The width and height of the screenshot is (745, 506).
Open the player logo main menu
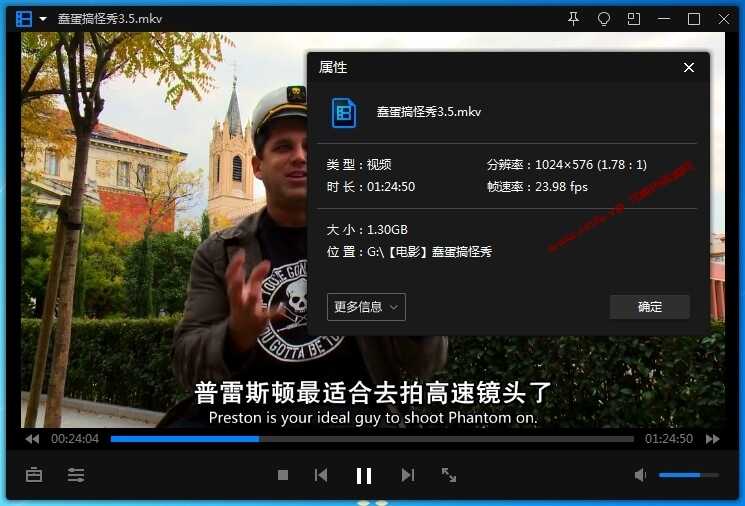coord(24,19)
